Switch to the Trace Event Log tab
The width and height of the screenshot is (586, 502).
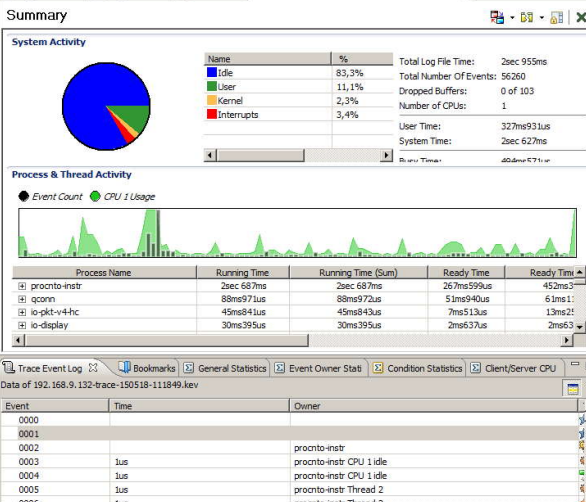click(50, 369)
